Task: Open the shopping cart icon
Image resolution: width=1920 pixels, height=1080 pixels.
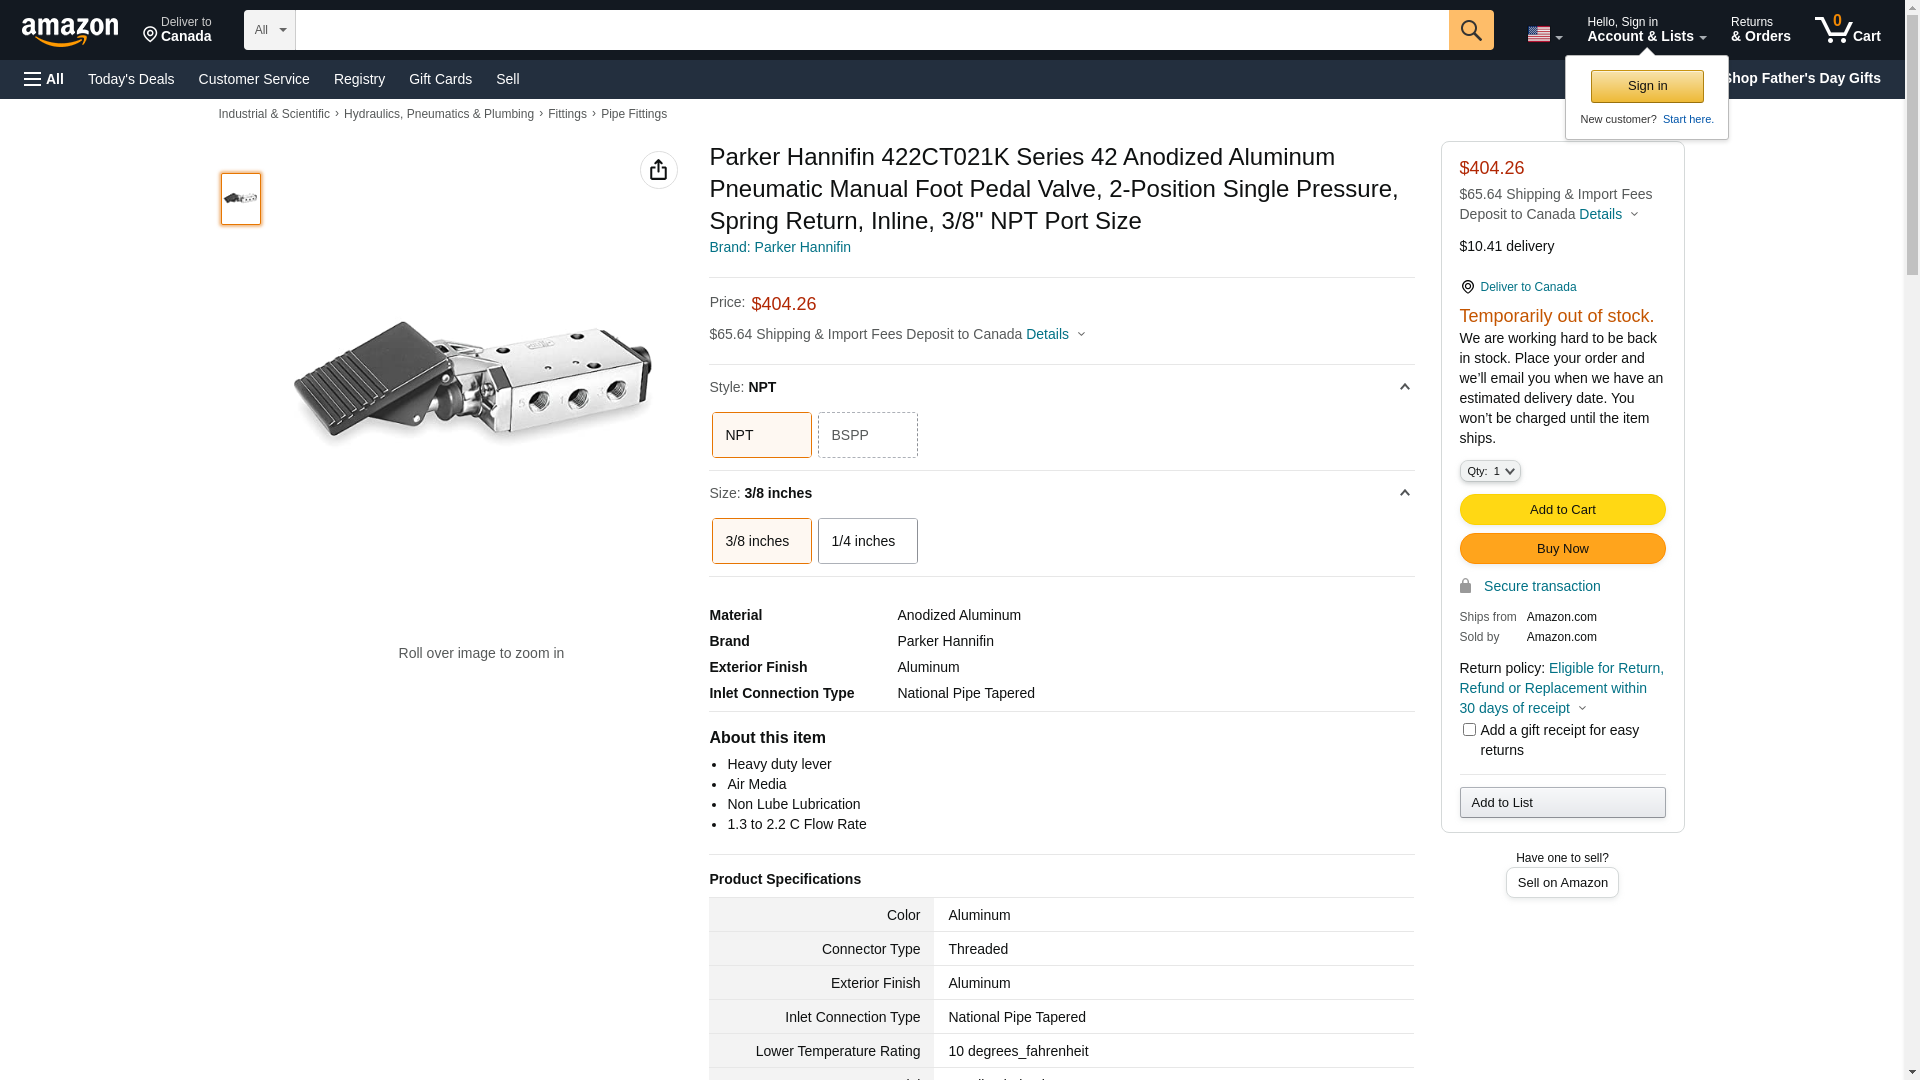Action: [x=1847, y=30]
